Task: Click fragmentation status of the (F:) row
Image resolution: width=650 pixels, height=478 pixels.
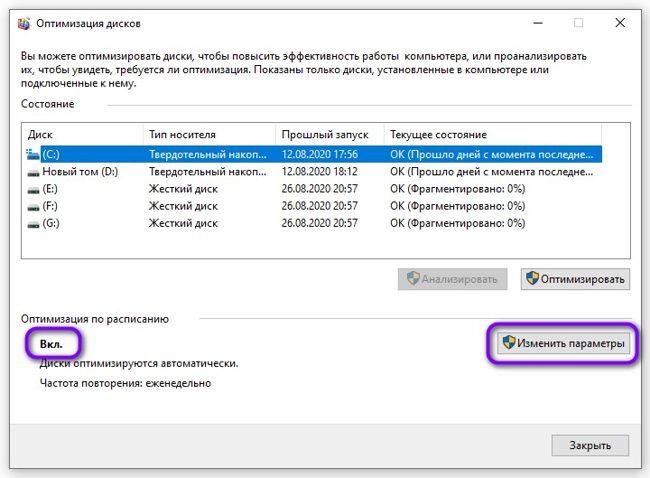Action: pos(458,206)
